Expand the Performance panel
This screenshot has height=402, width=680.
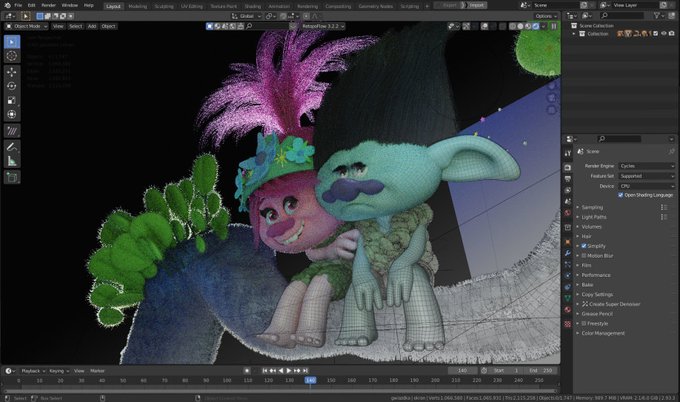(596, 275)
